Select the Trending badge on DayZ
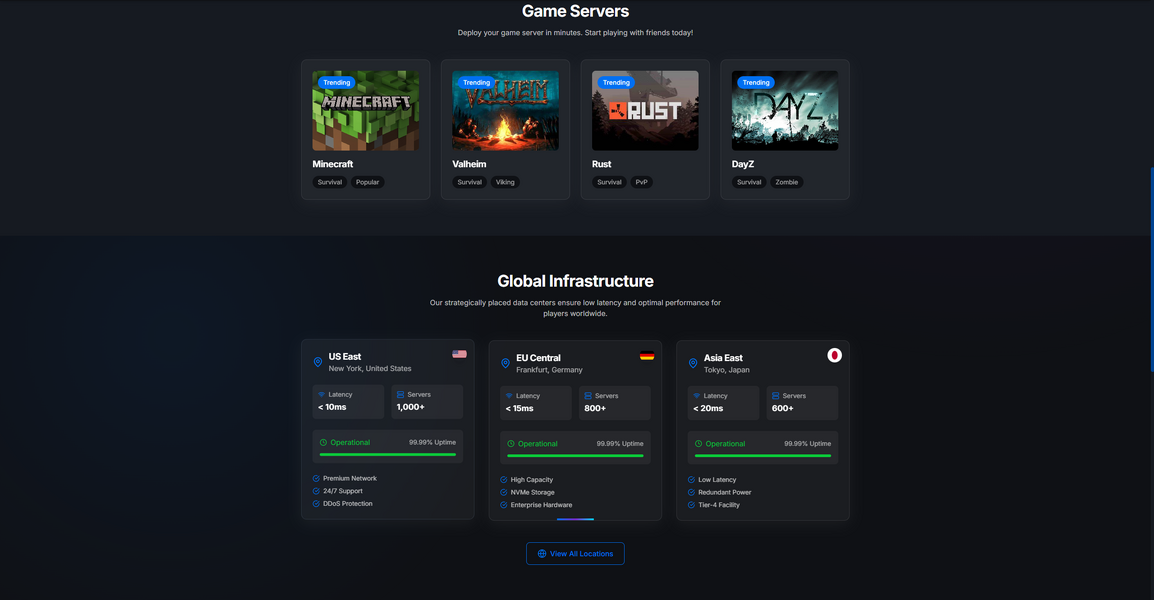Viewport: 1154px width, 600px height. (x=756, y=82)
